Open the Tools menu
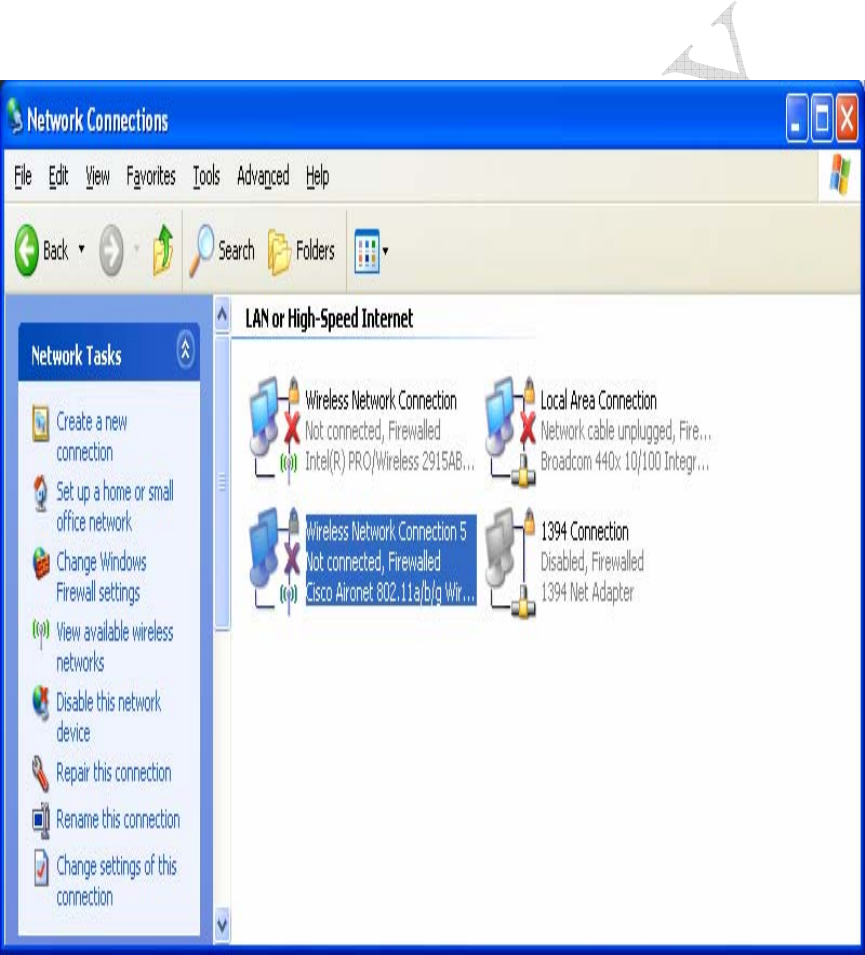Viewport: 865px width, 955px height. (206, 177)
